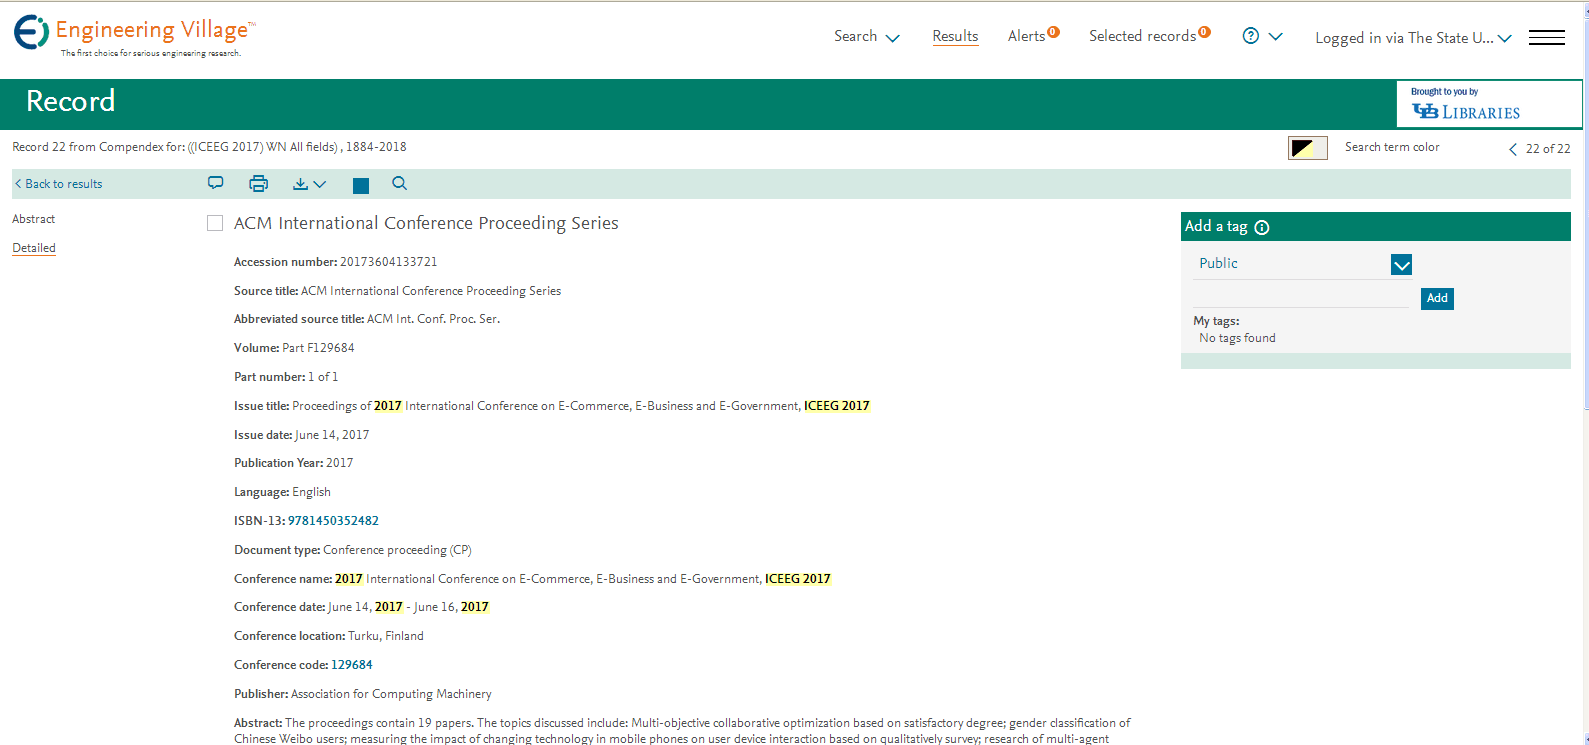Print this record using printer icon
The height and width of the screenshot is (745, 1589).
point(258,183)
